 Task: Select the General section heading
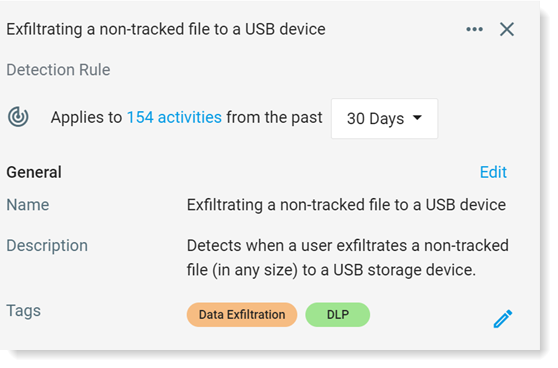click(x=34, y=172)
